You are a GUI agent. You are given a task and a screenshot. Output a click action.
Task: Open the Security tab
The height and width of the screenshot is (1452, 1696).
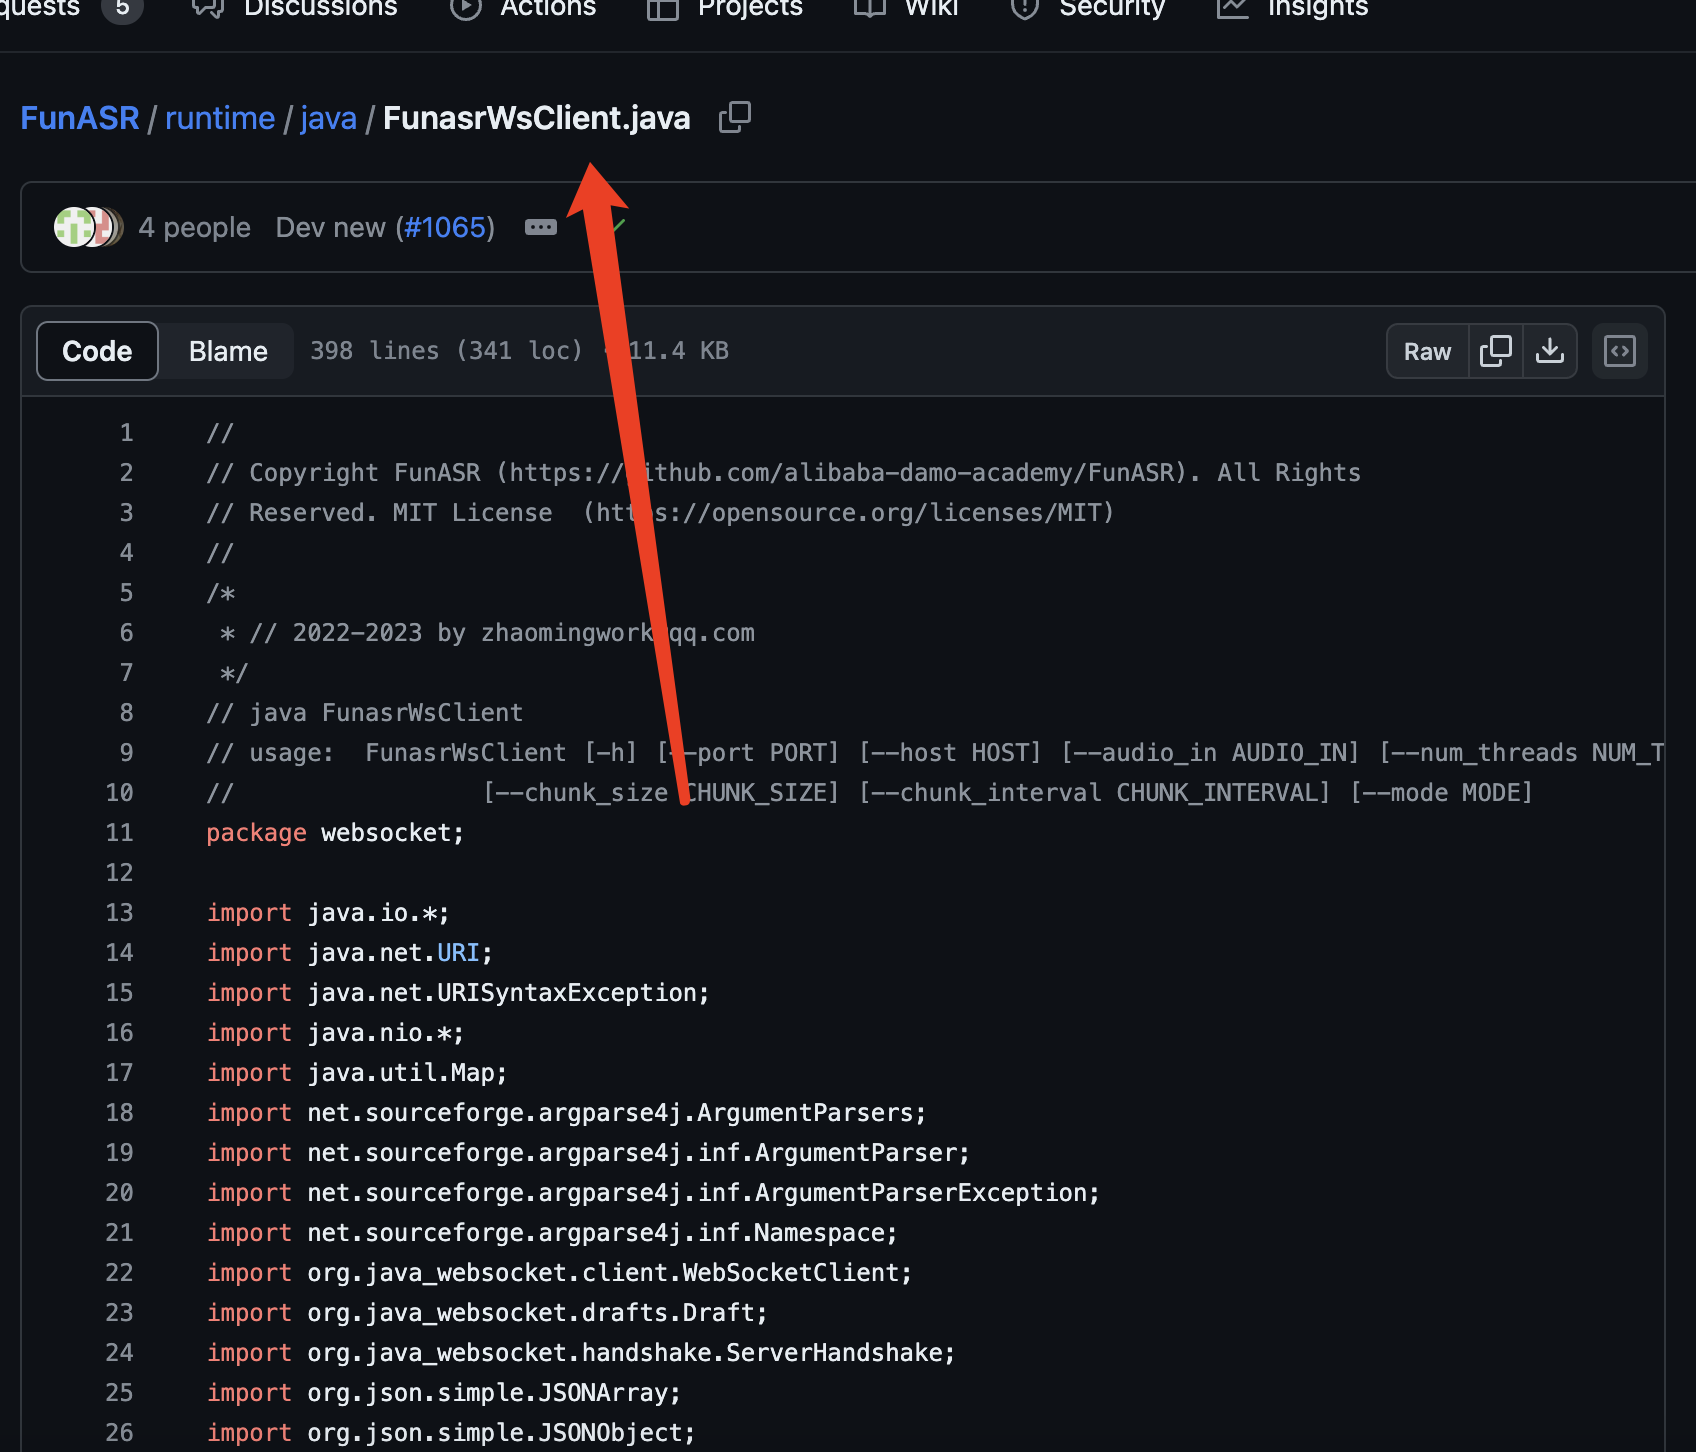pyautogui.click(x=1112, y=8)
